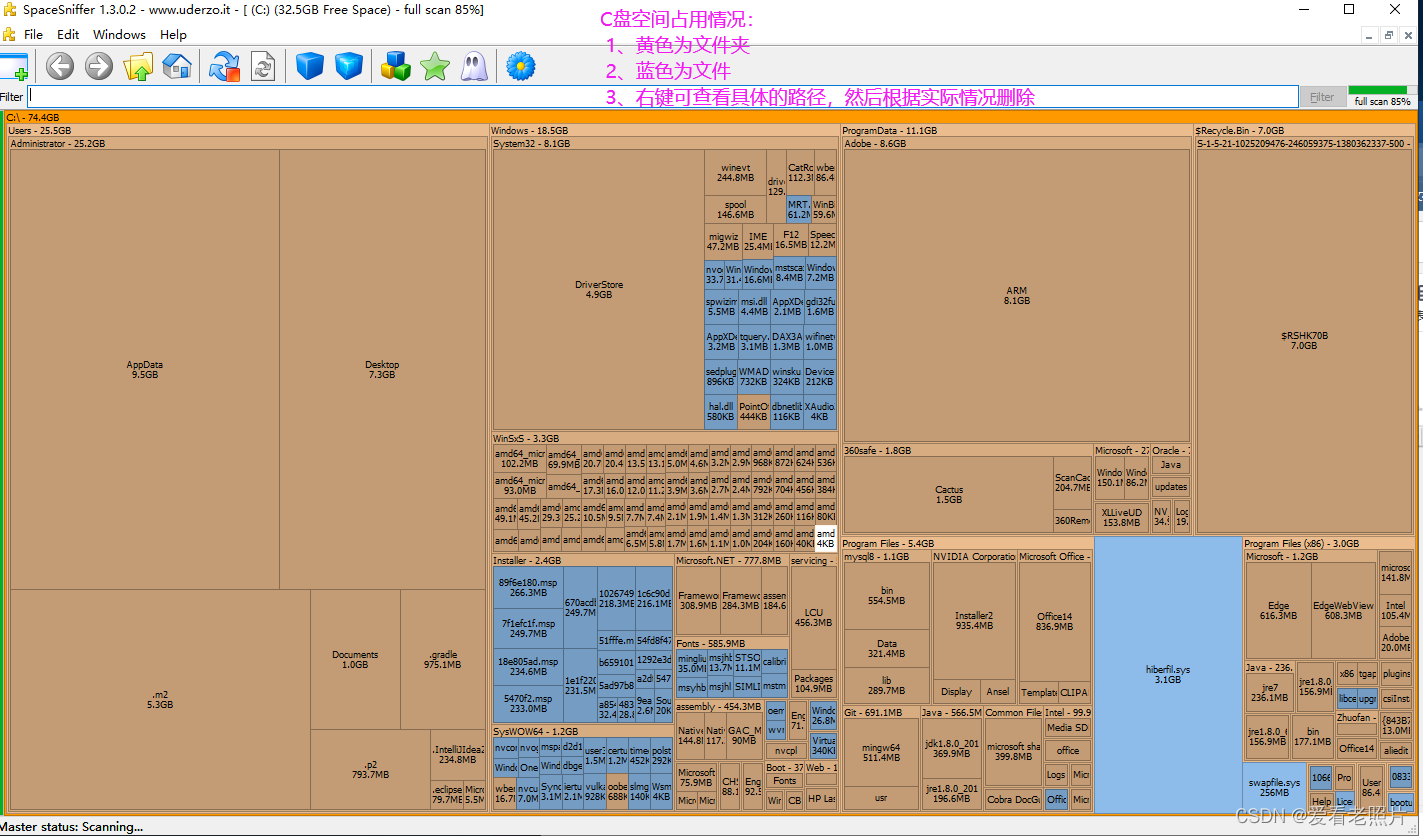This screenshot has width=1423, height=836.
Task: Open the Edit menu
Action: tap(68, 34)
